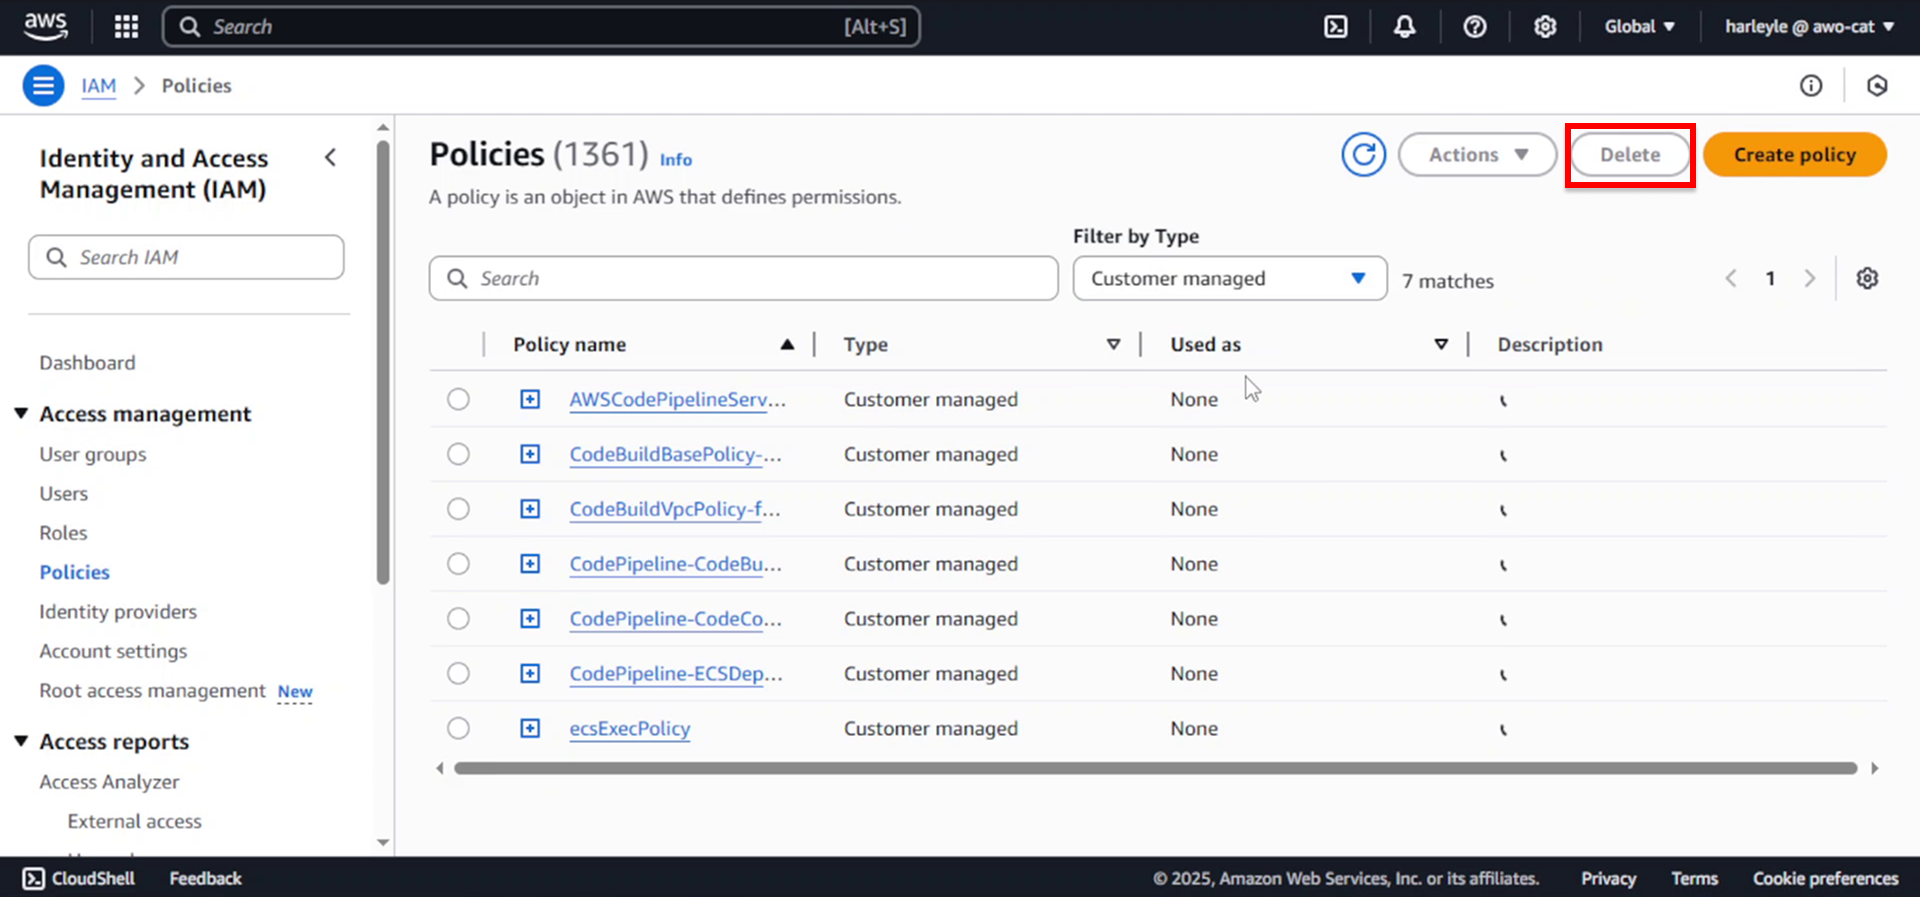Viewport: 1920px width, 897px height.
Task: Open External access in sidebar
Action: point(134,822)
